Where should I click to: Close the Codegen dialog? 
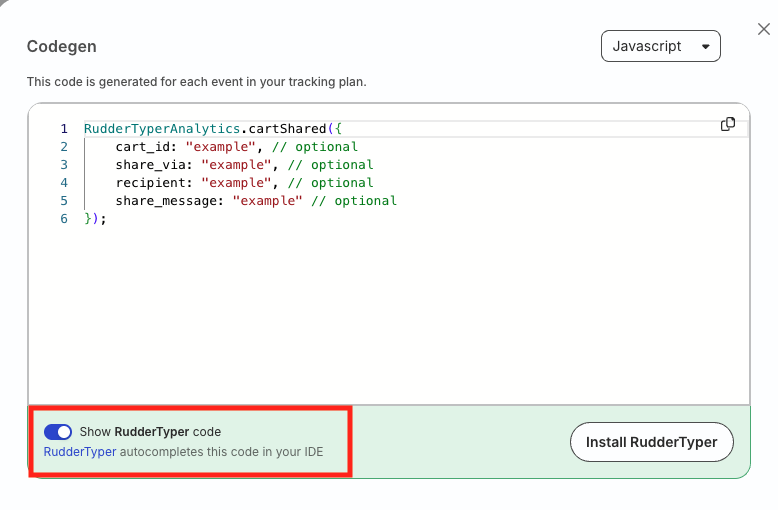764,29
